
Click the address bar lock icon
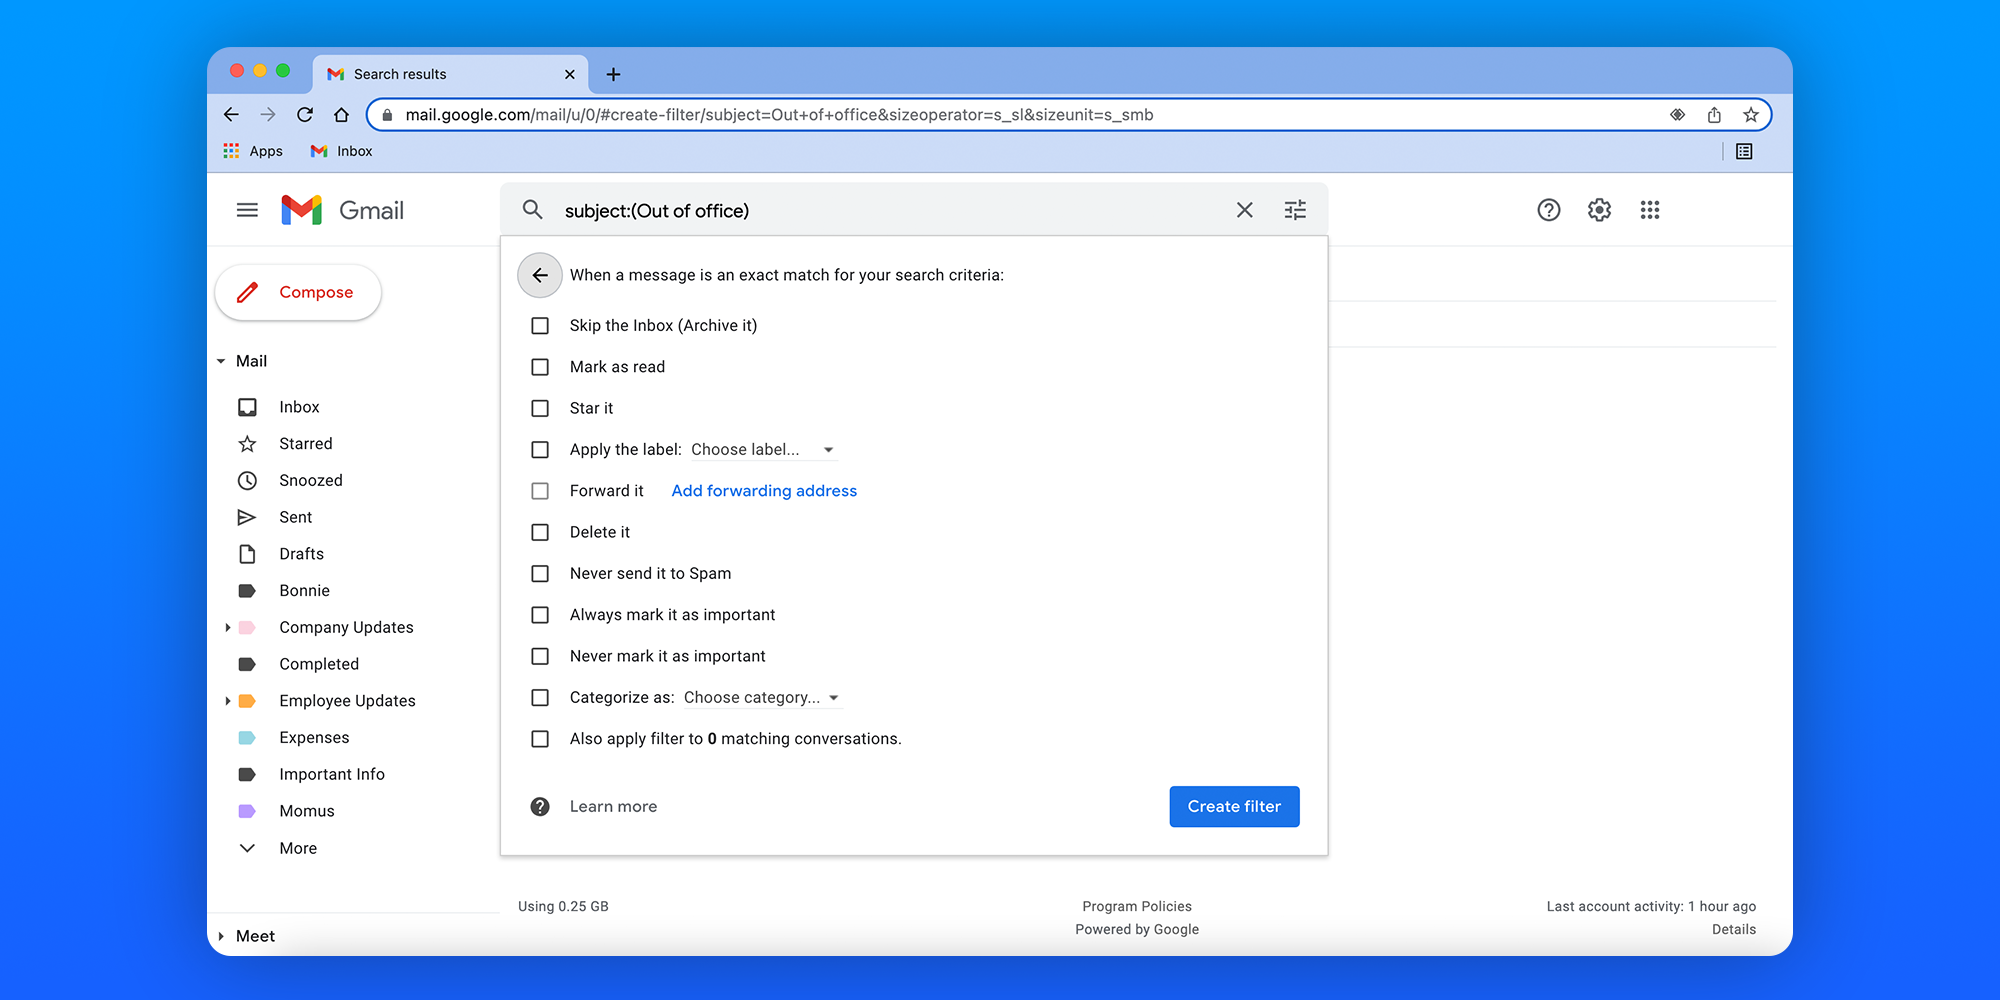[388, 115]
